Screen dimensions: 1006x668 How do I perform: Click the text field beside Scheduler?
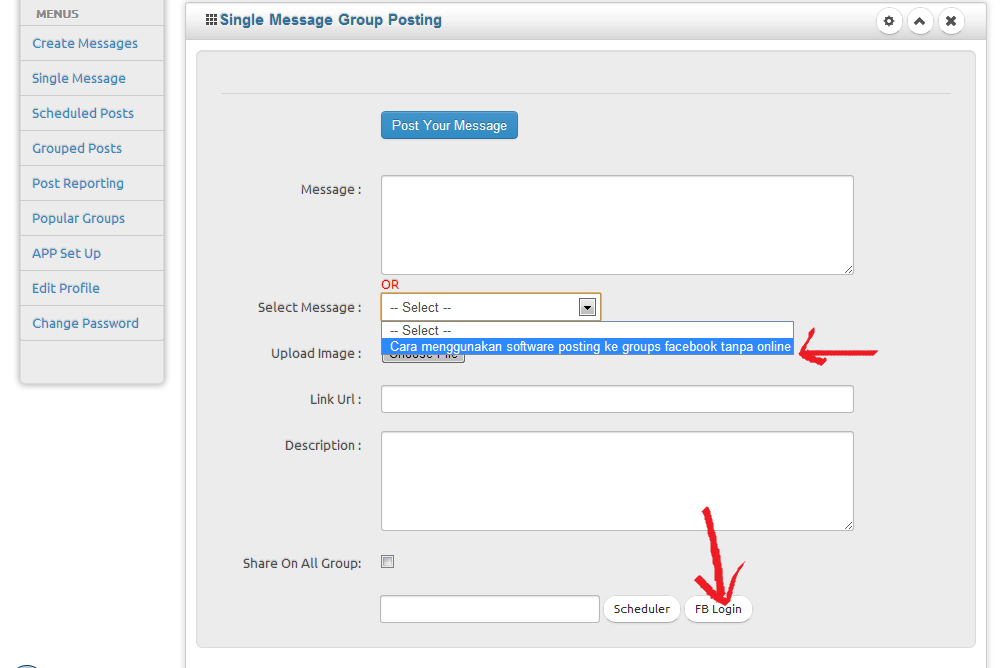490,609
